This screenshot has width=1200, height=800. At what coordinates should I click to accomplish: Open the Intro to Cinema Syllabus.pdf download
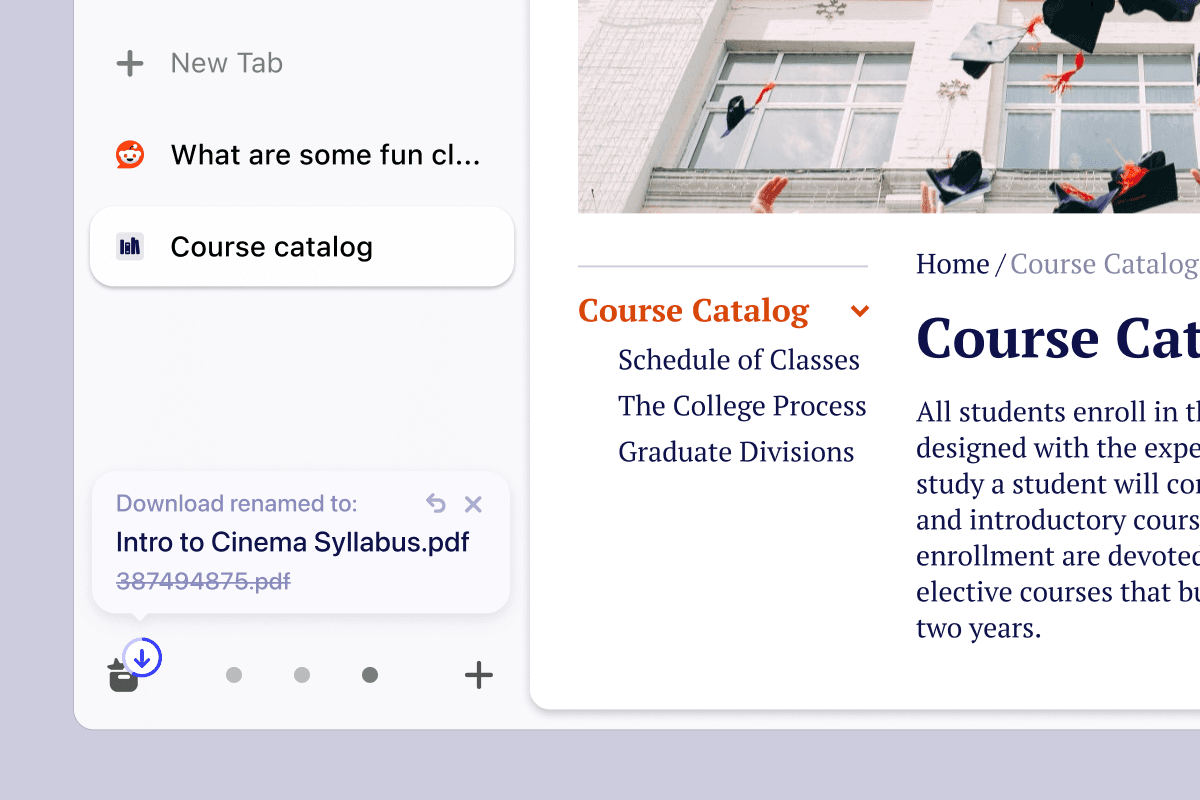tap(292, 543)
